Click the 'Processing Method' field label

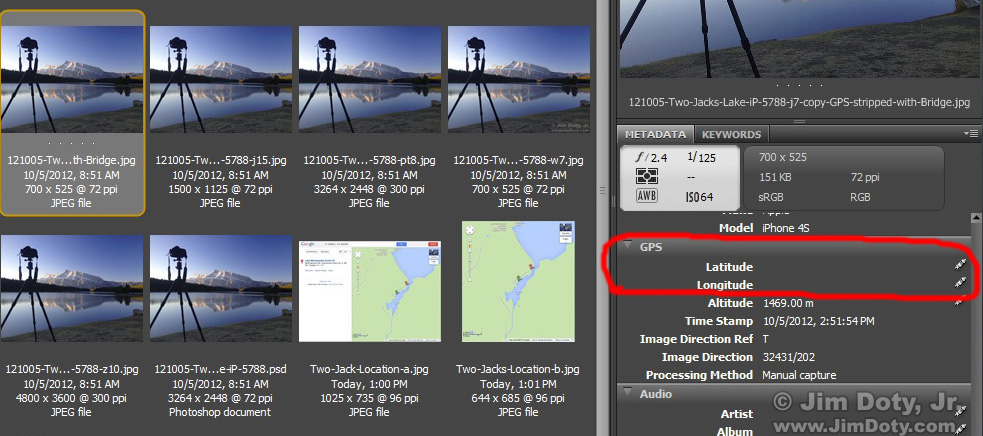click(699, 375)
